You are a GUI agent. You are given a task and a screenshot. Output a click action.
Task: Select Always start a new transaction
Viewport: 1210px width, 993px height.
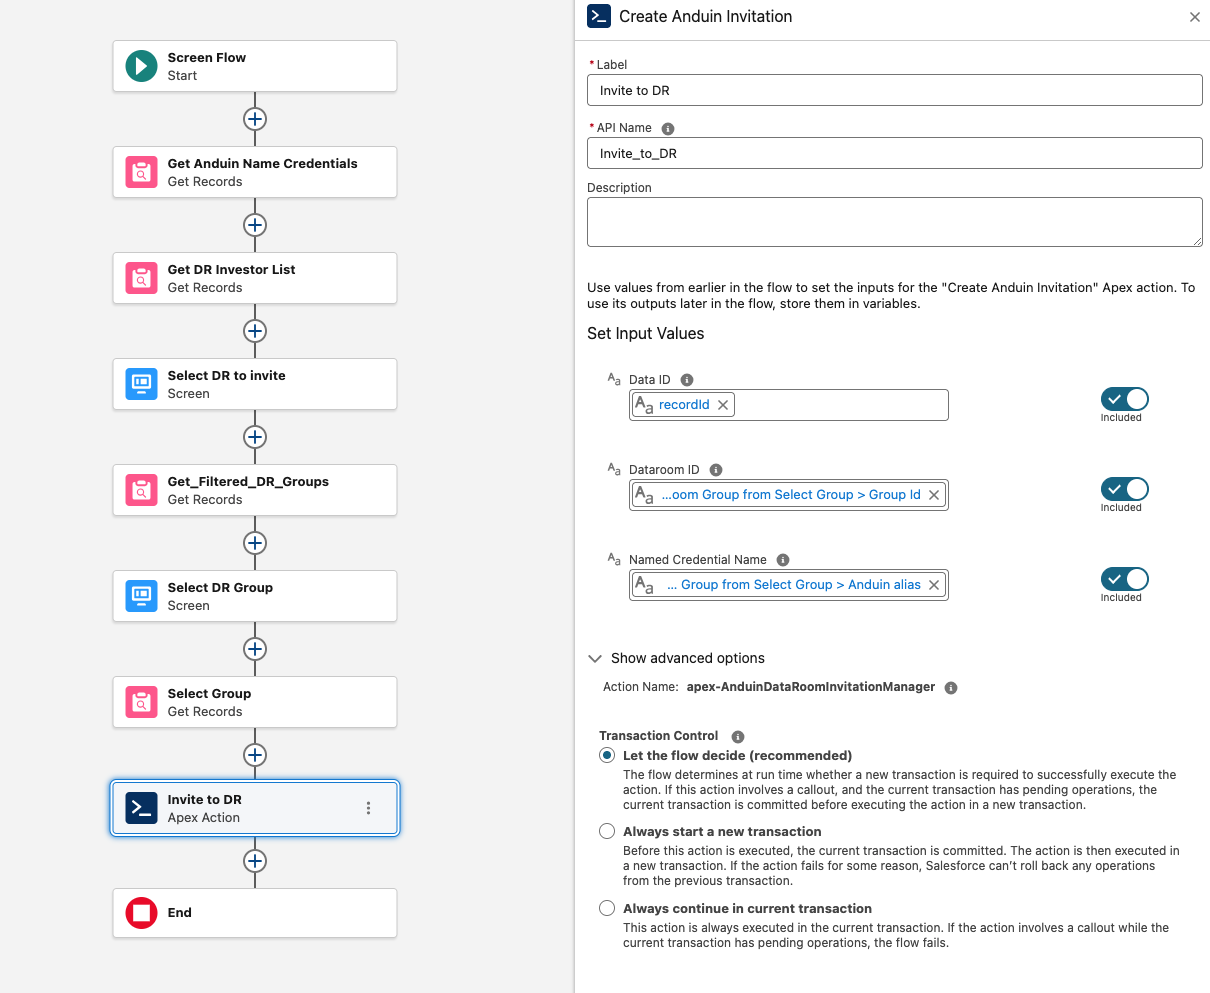(x=607, y=831)
